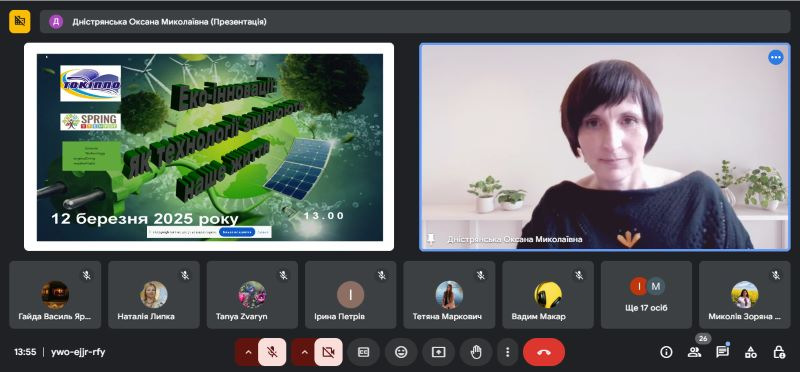The image size is (800, 372).
Task: Click meeting code ywo-ejjr-rfy
Action: tap(78, 352)
